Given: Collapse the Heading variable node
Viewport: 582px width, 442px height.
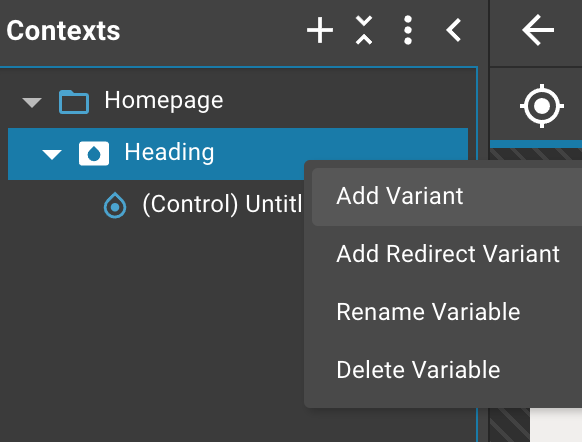Looking at the screenshot, I should (52, 154).
